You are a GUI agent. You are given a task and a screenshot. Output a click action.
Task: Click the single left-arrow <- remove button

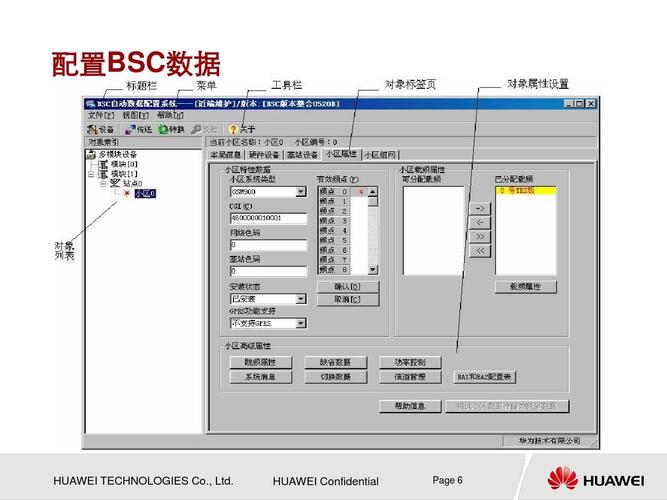[x=480, y=223]
